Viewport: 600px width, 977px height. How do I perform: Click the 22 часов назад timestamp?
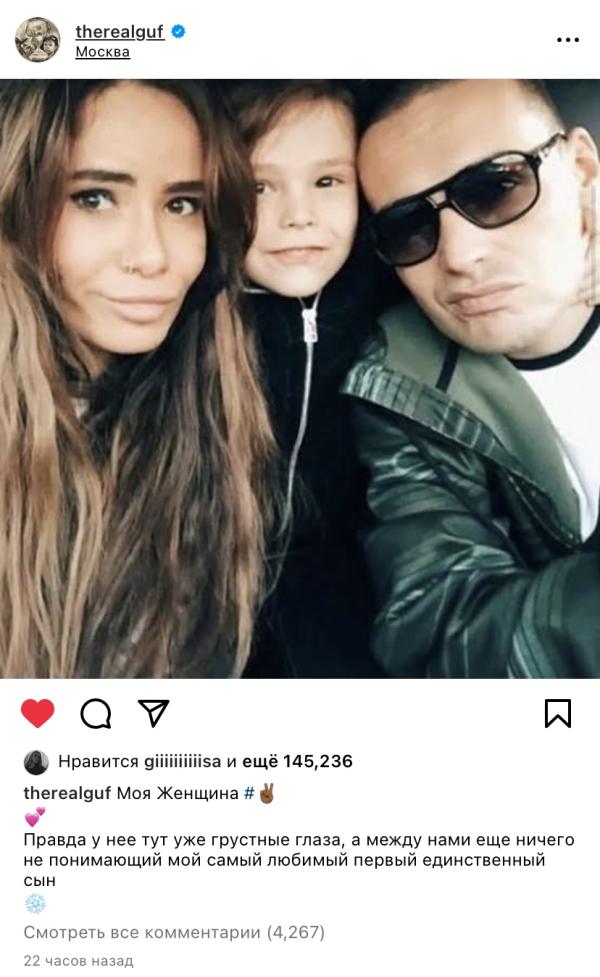[79, 961]
